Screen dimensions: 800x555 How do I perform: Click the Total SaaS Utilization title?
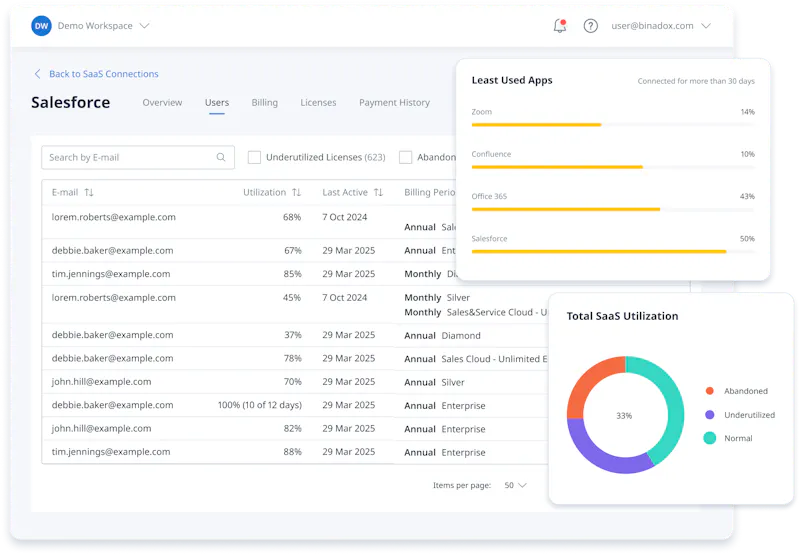click(x=622, y=316)
